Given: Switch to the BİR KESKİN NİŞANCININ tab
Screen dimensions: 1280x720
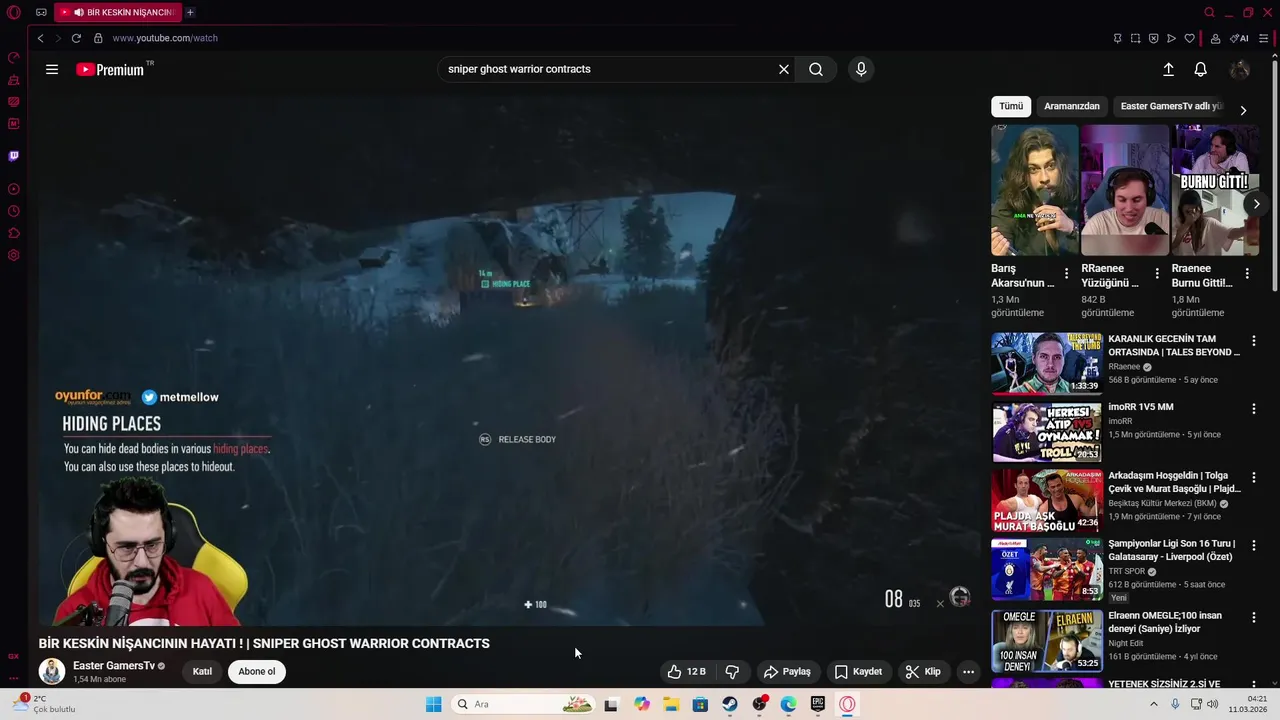Looking at the screenshot, I should 117,12.
